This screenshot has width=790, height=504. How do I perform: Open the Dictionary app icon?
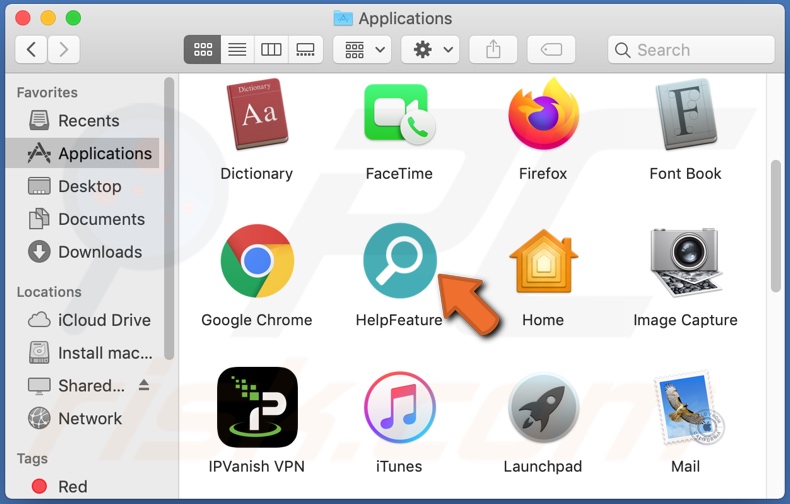[x=257, y=114]
